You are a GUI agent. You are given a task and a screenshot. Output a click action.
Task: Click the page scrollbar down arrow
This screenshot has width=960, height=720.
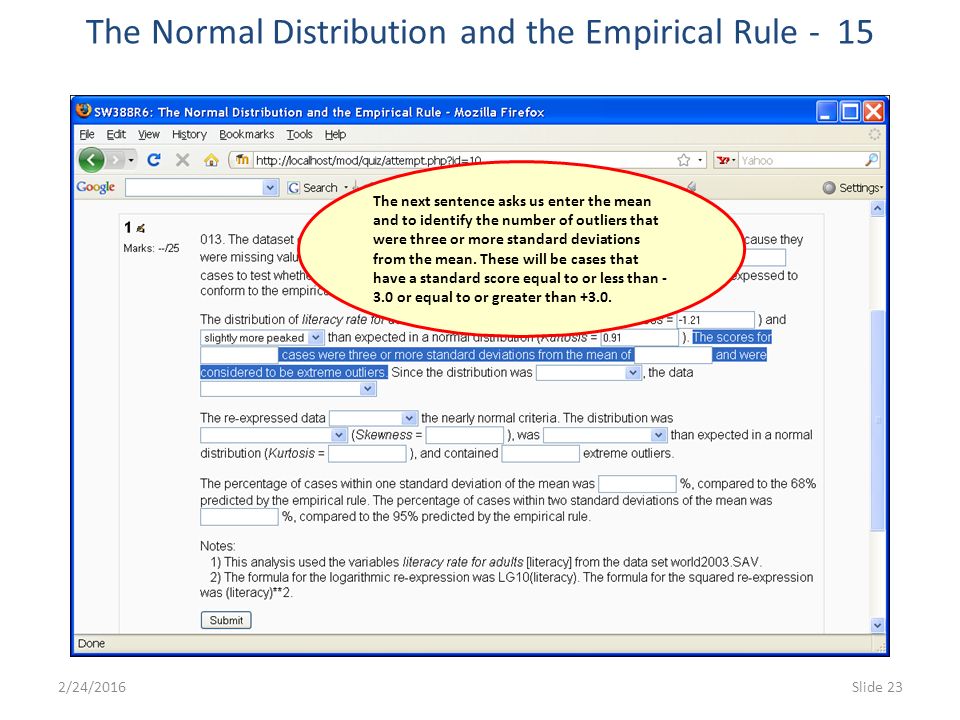[877, 626]
